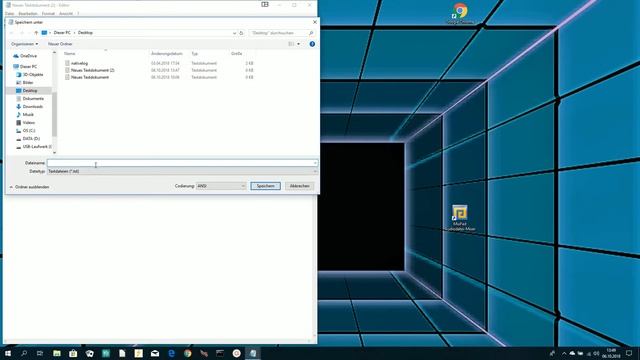
Task: Open the Ansicht menu in Editor
Action: click(66, 14)
